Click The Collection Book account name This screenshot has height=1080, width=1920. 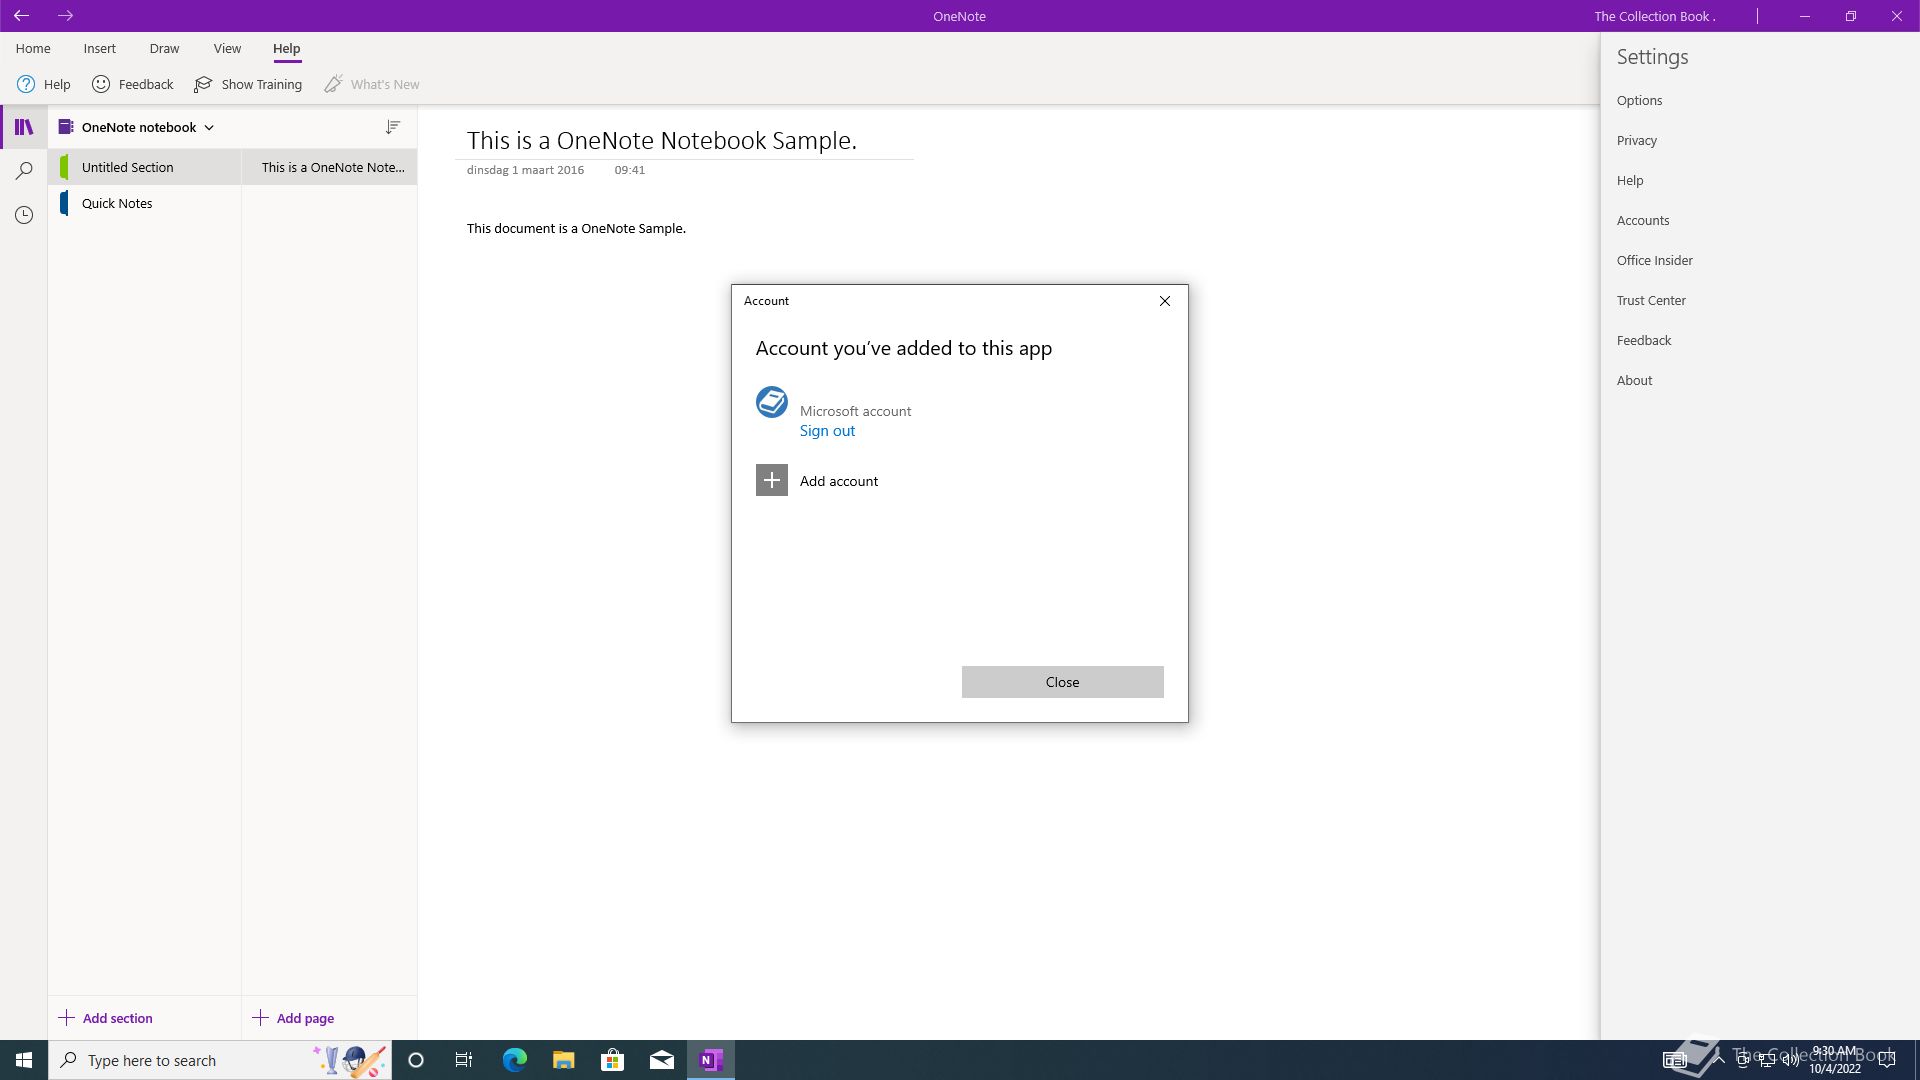(1655, 16)
